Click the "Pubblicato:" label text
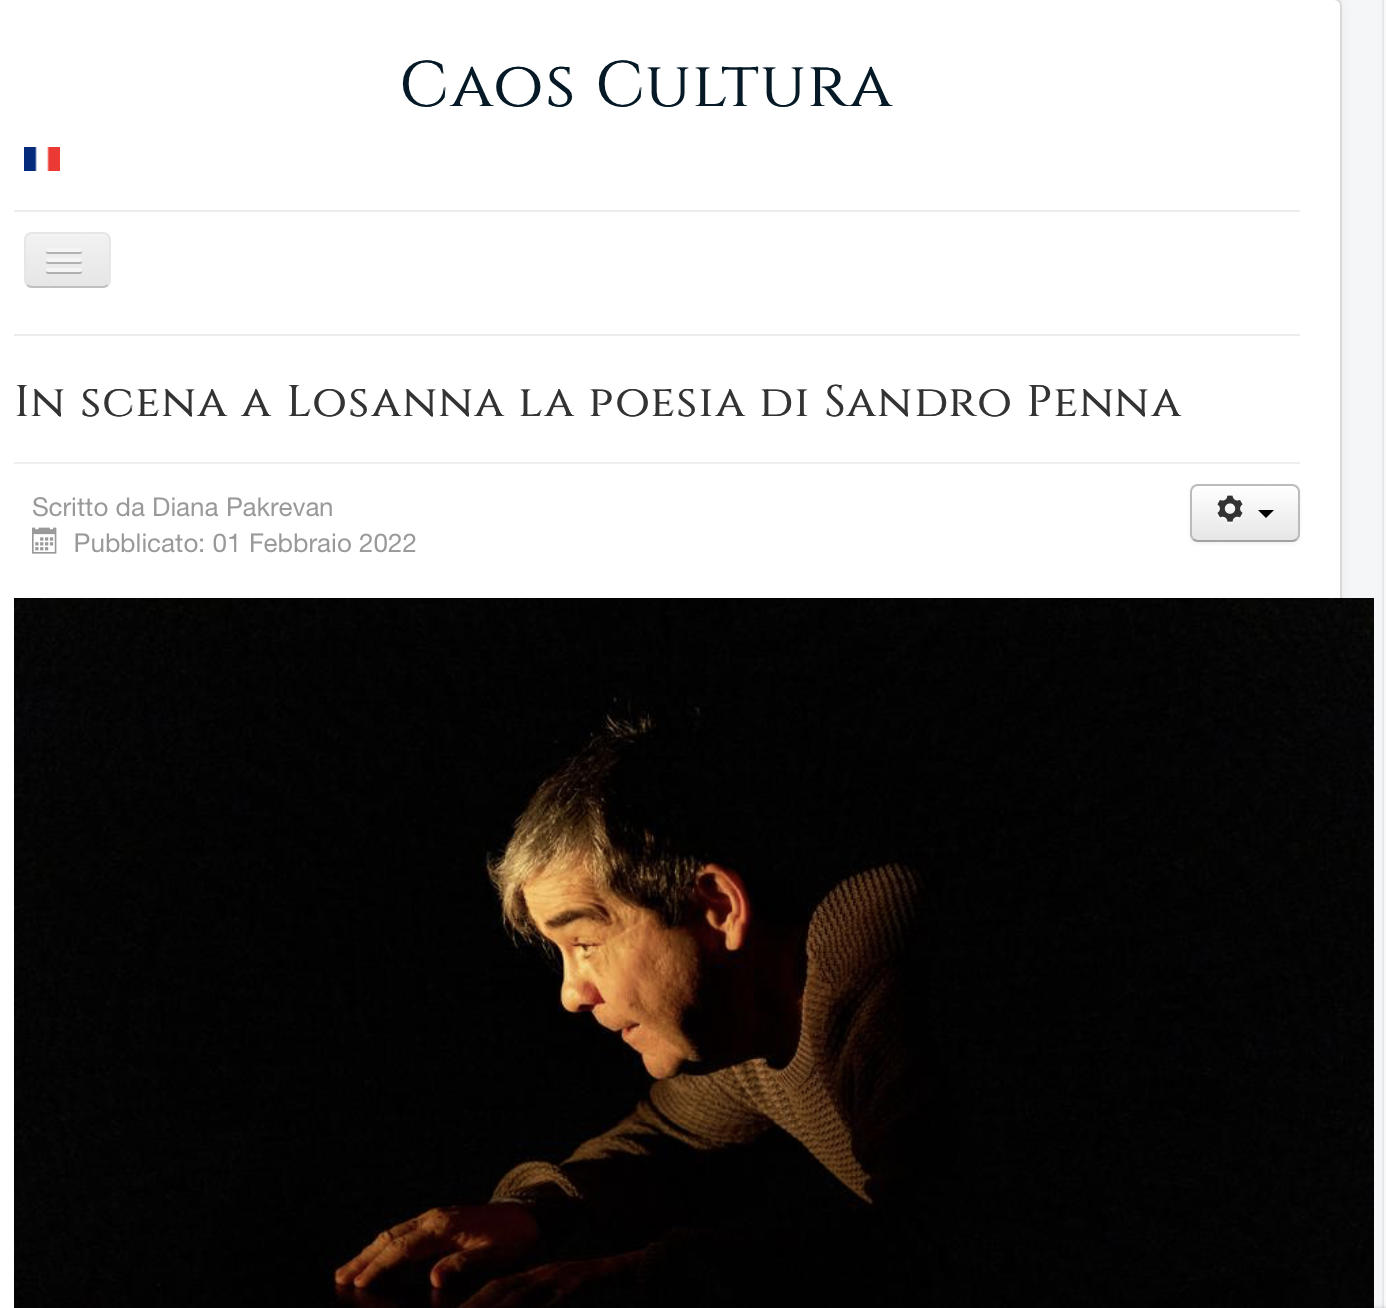Image resolution: width=1386 pixels, height=1308 pixels. point(139,543)
